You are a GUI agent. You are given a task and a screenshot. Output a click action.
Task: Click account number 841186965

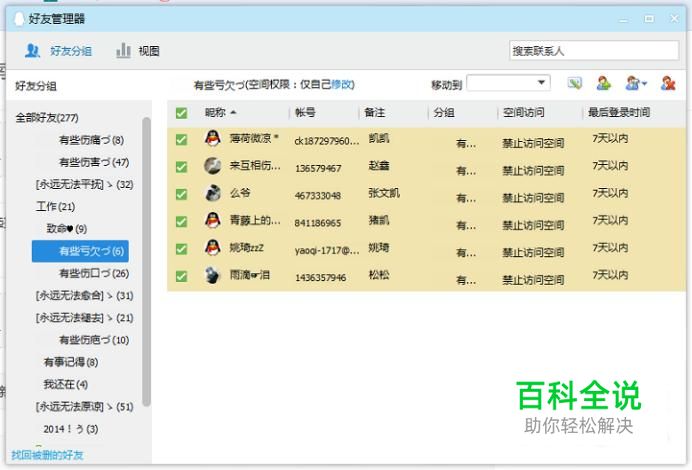tap(318, 223)
